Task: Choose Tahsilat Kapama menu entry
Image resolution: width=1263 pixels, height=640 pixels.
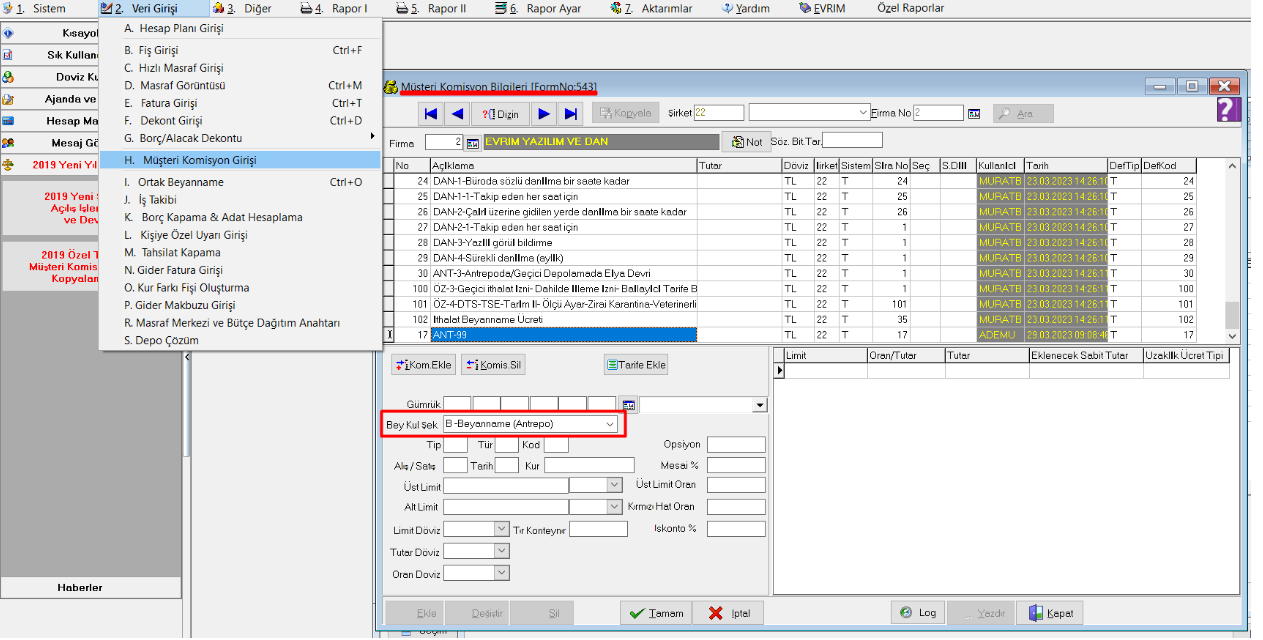Action: click(x=240, y=252)
